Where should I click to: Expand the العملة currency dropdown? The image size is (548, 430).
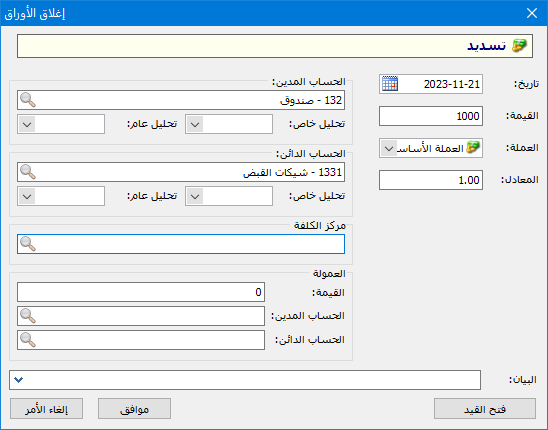[x=389, y=148]
